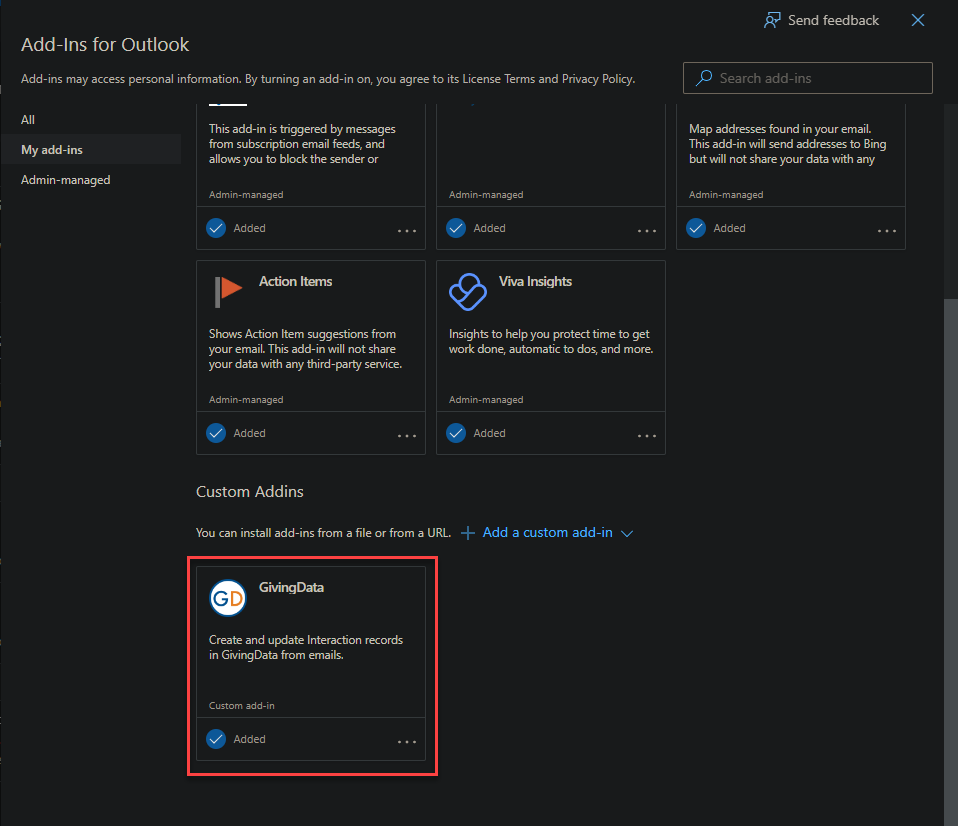
Task: Click the three-dot menu on the Bing maps add-in card
Action: pyautogui.click(x=886, y=230)
